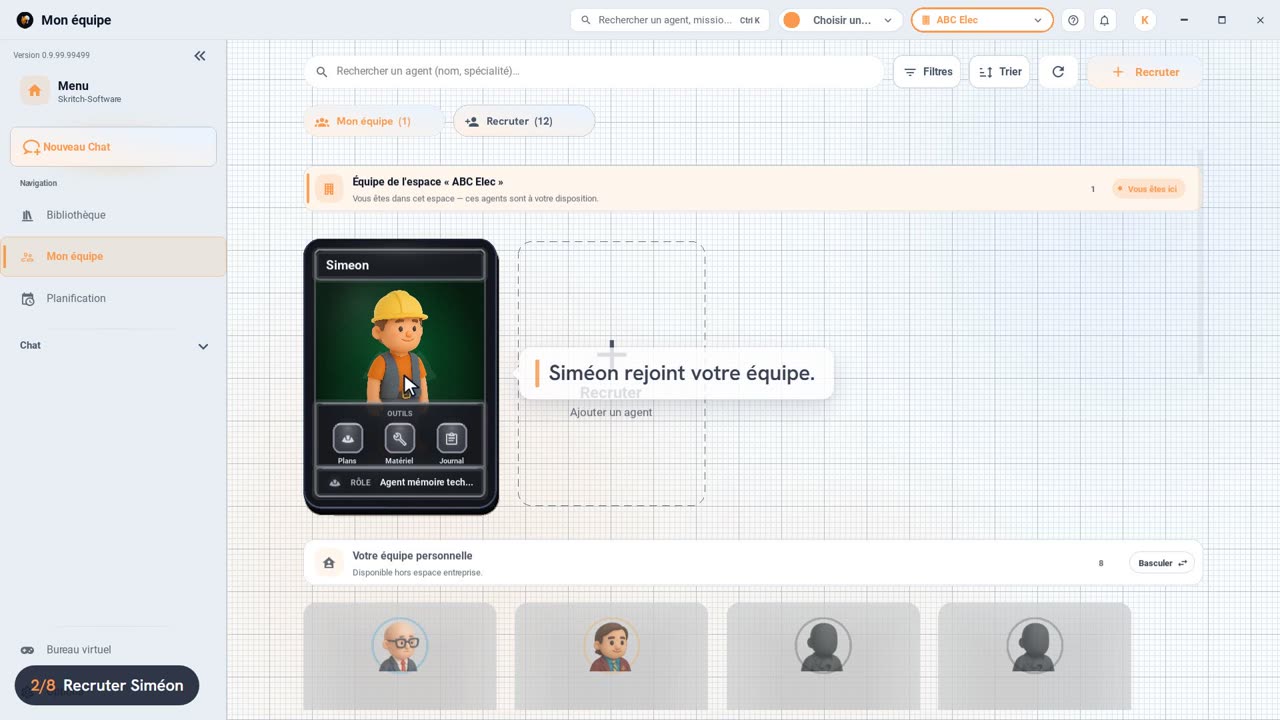The height and width of the screenshot is (720, 1280).
Task: Open the K user avatar
Action: tap(1144, 20)
